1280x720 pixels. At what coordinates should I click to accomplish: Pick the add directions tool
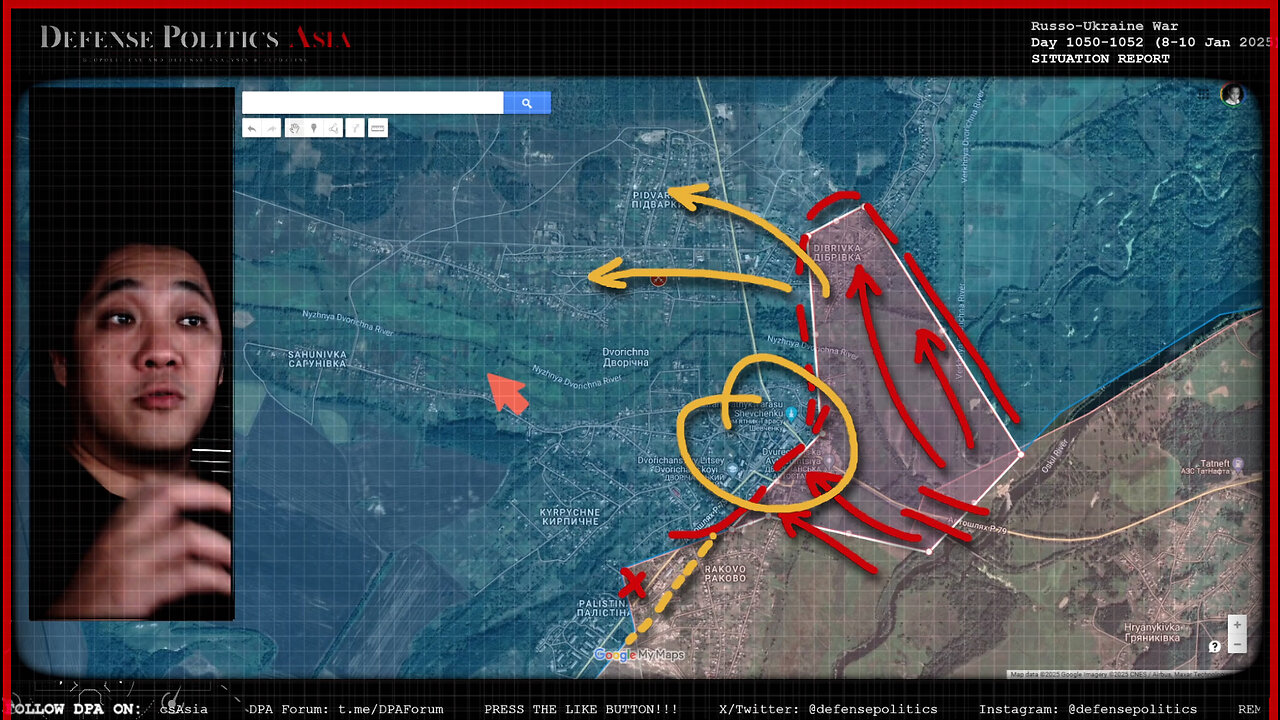pyautogui.click(x=355, y=128)
